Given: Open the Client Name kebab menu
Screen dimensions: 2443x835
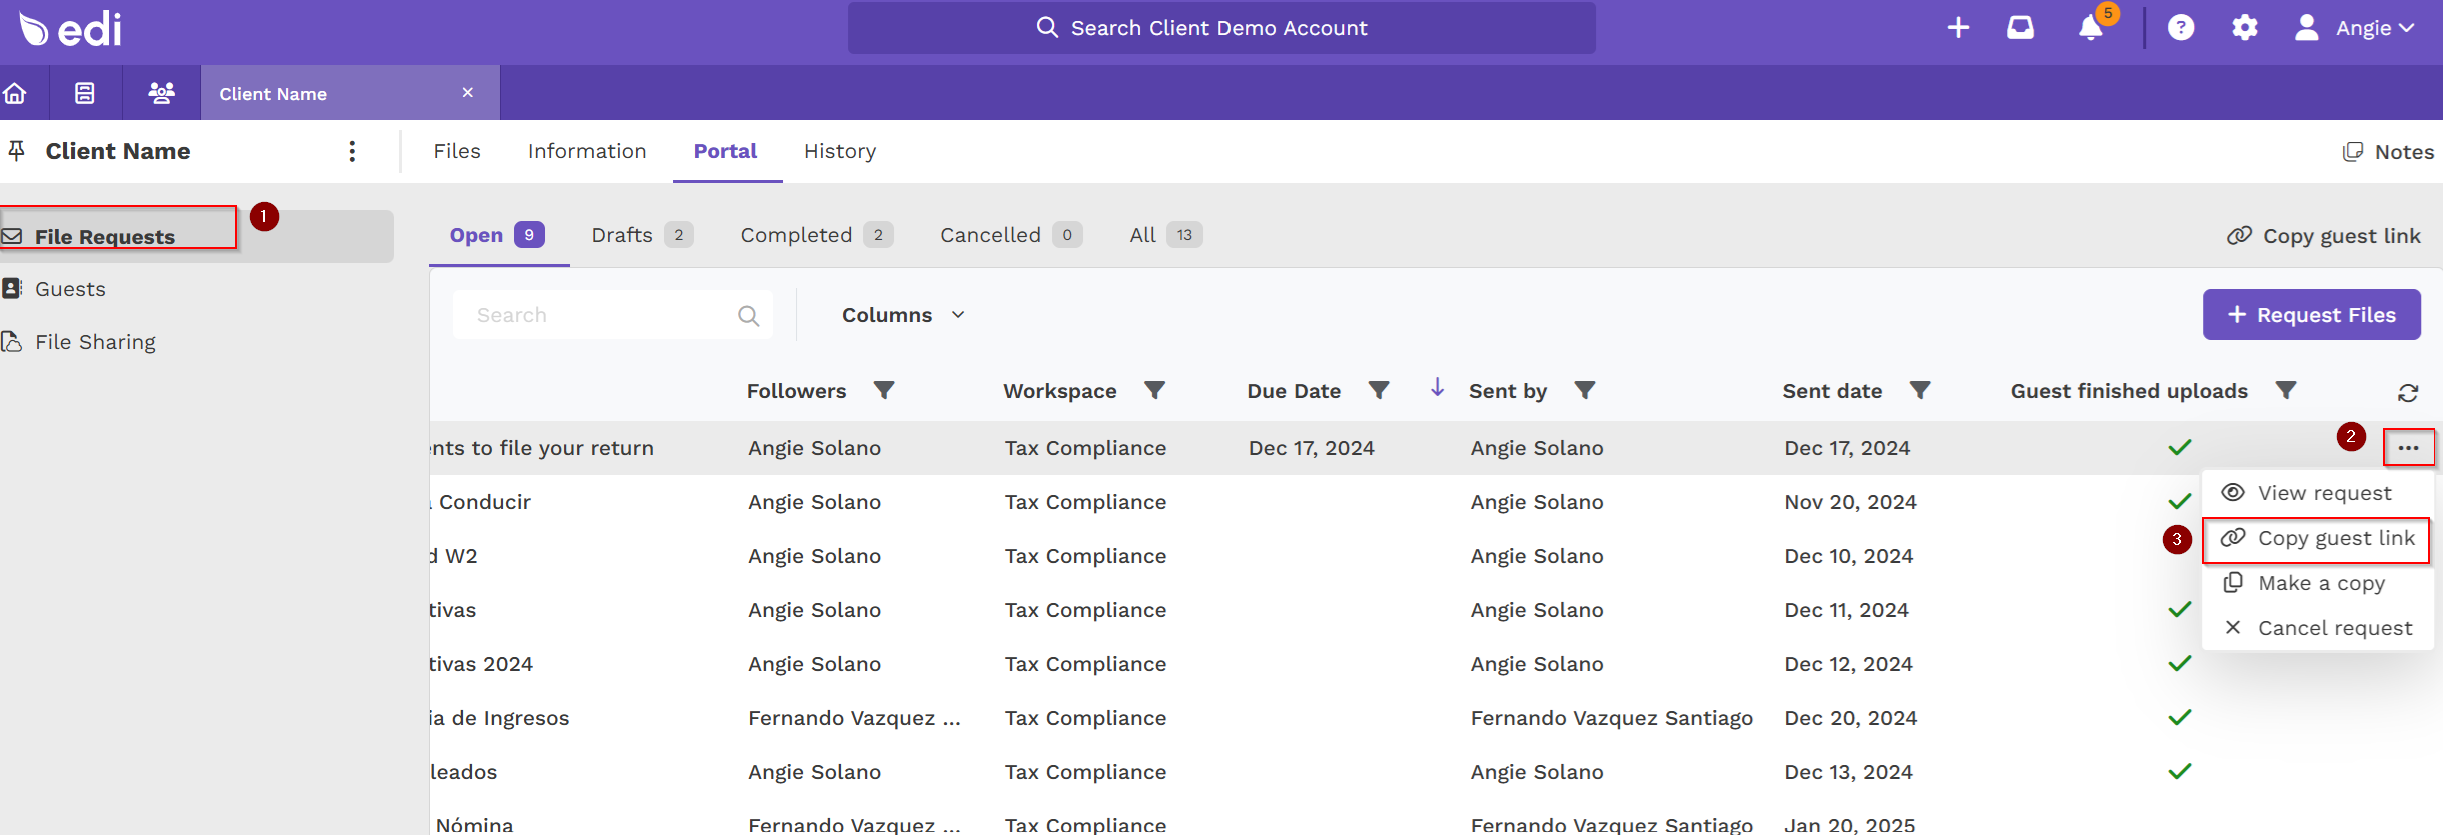Looking at the screenshot, I should 352,151.
